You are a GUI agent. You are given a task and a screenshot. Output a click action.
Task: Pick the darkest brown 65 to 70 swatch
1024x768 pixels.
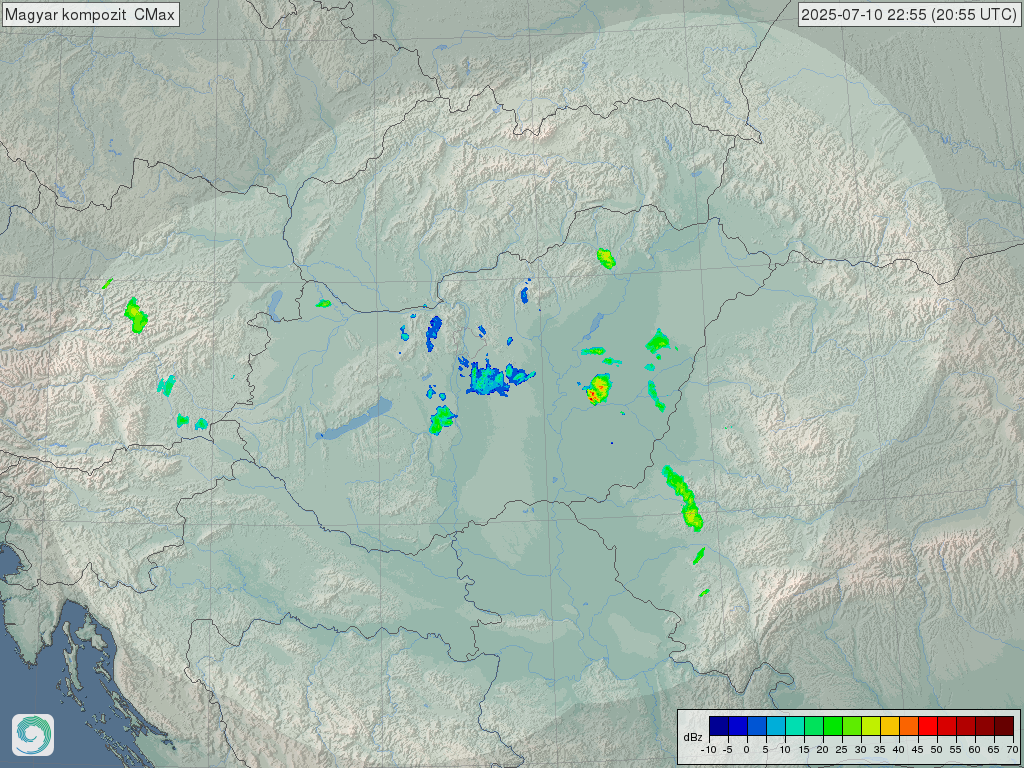(x=1004, y=726)
